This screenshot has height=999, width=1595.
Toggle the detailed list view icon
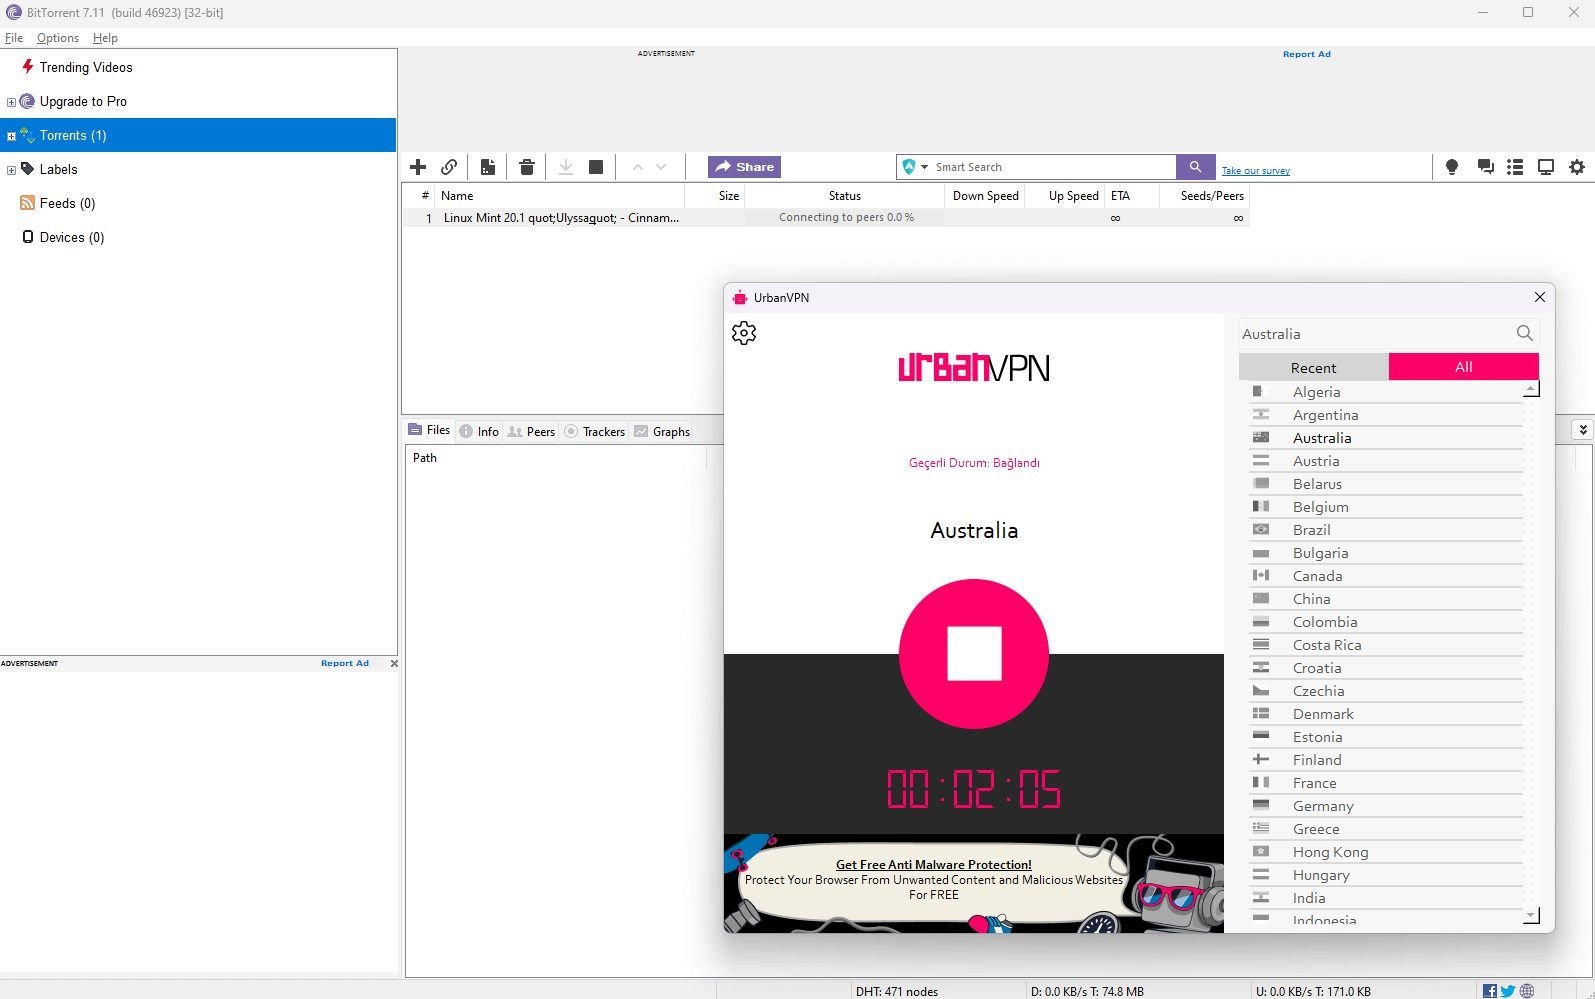click(x=1515, y=167)
